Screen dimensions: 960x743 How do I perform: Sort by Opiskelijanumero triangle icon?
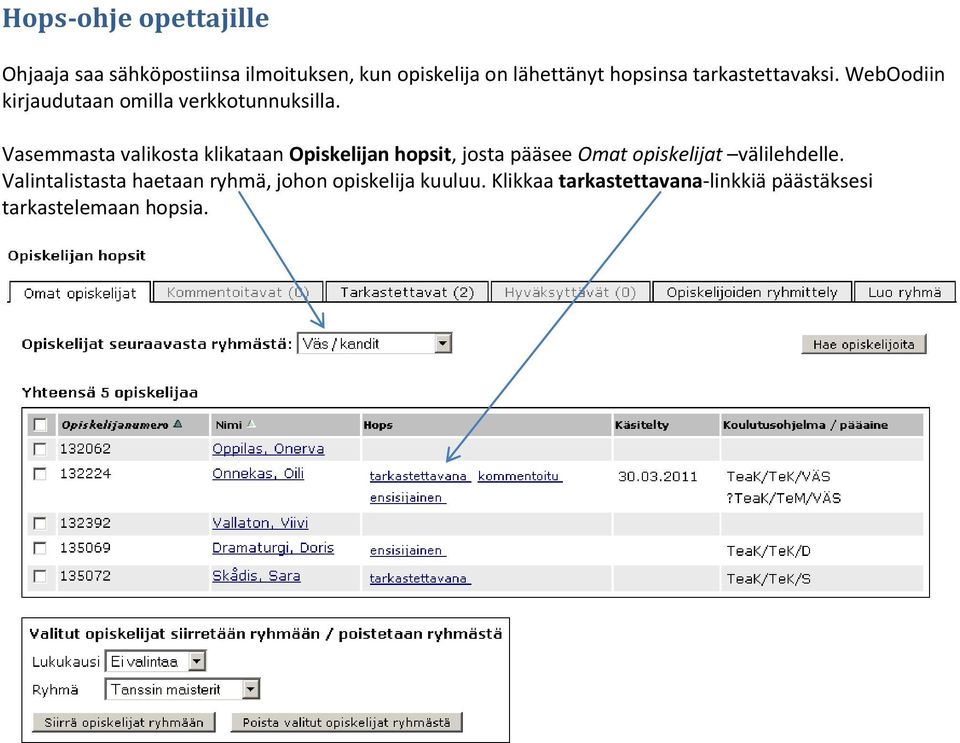(x=178, y=424)
